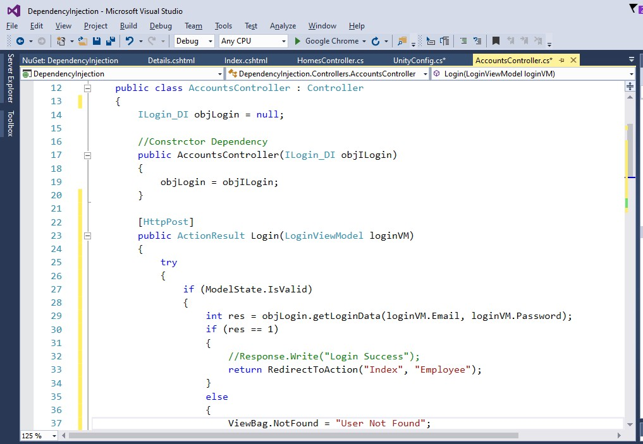
Task: Click the Find in Files icon
Action: pyautogui.click(x=402, y=41)
